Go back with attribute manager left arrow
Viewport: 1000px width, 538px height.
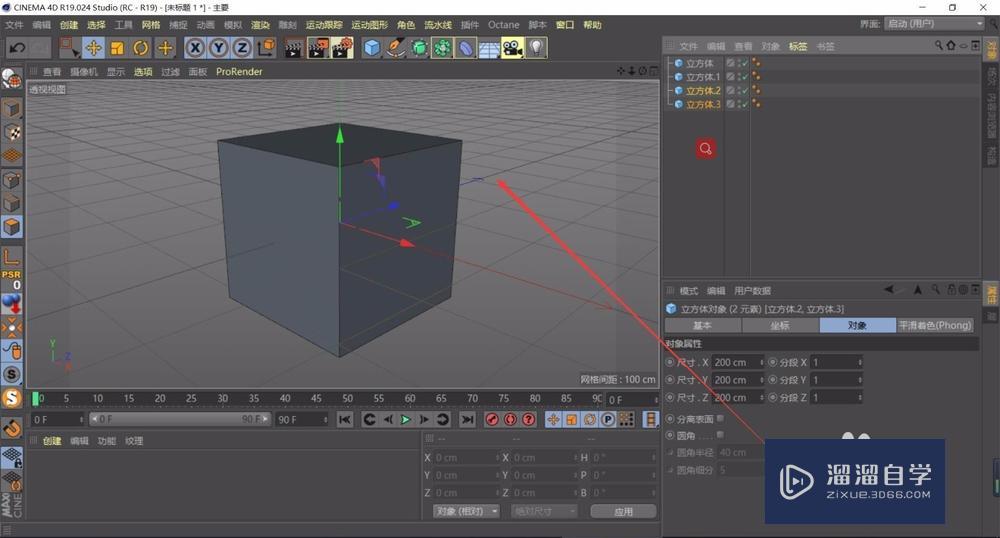(888, 289)
